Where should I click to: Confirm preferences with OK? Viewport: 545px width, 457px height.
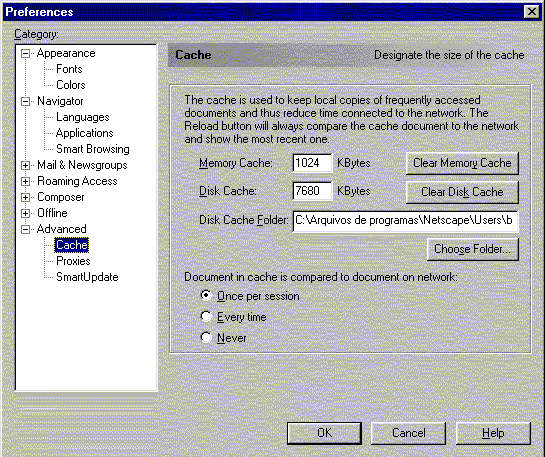coord(324,433)
